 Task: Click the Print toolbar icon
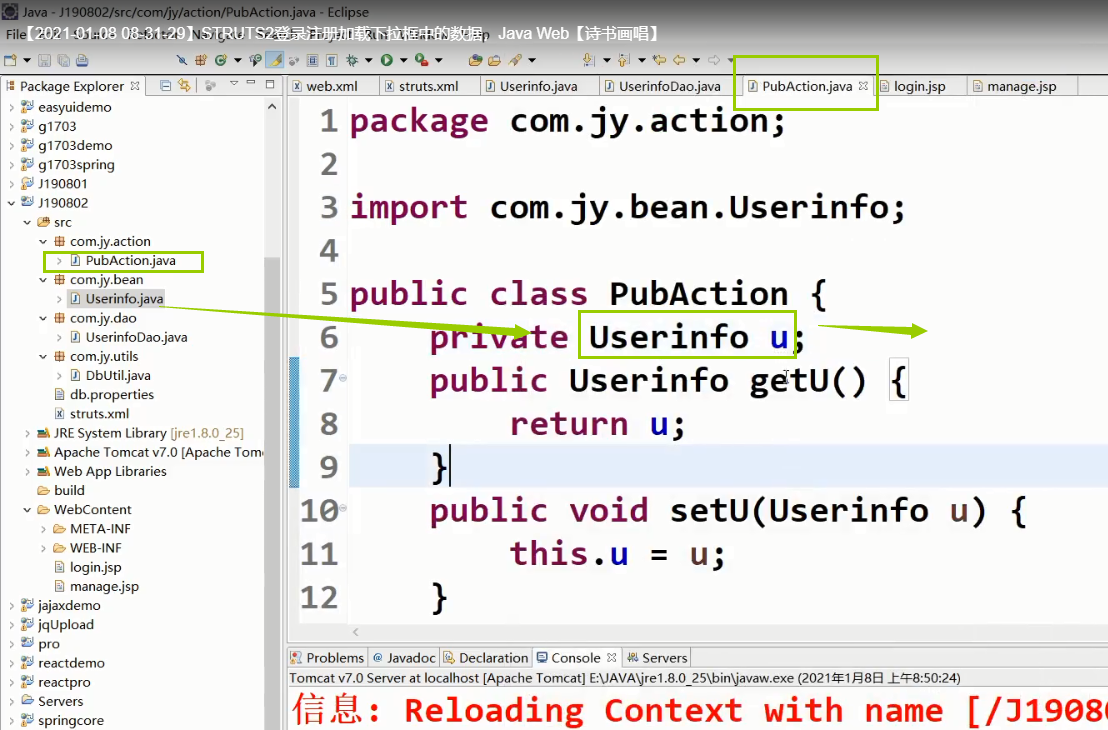(x=82, y=60)
